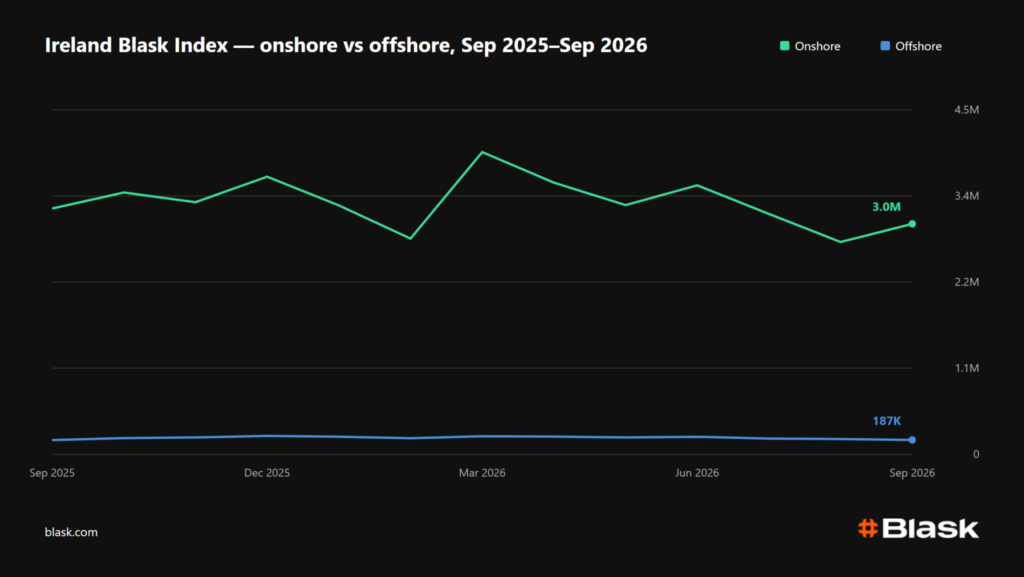
Task: Click the Onshore legend label
Action: pos(818,46)
